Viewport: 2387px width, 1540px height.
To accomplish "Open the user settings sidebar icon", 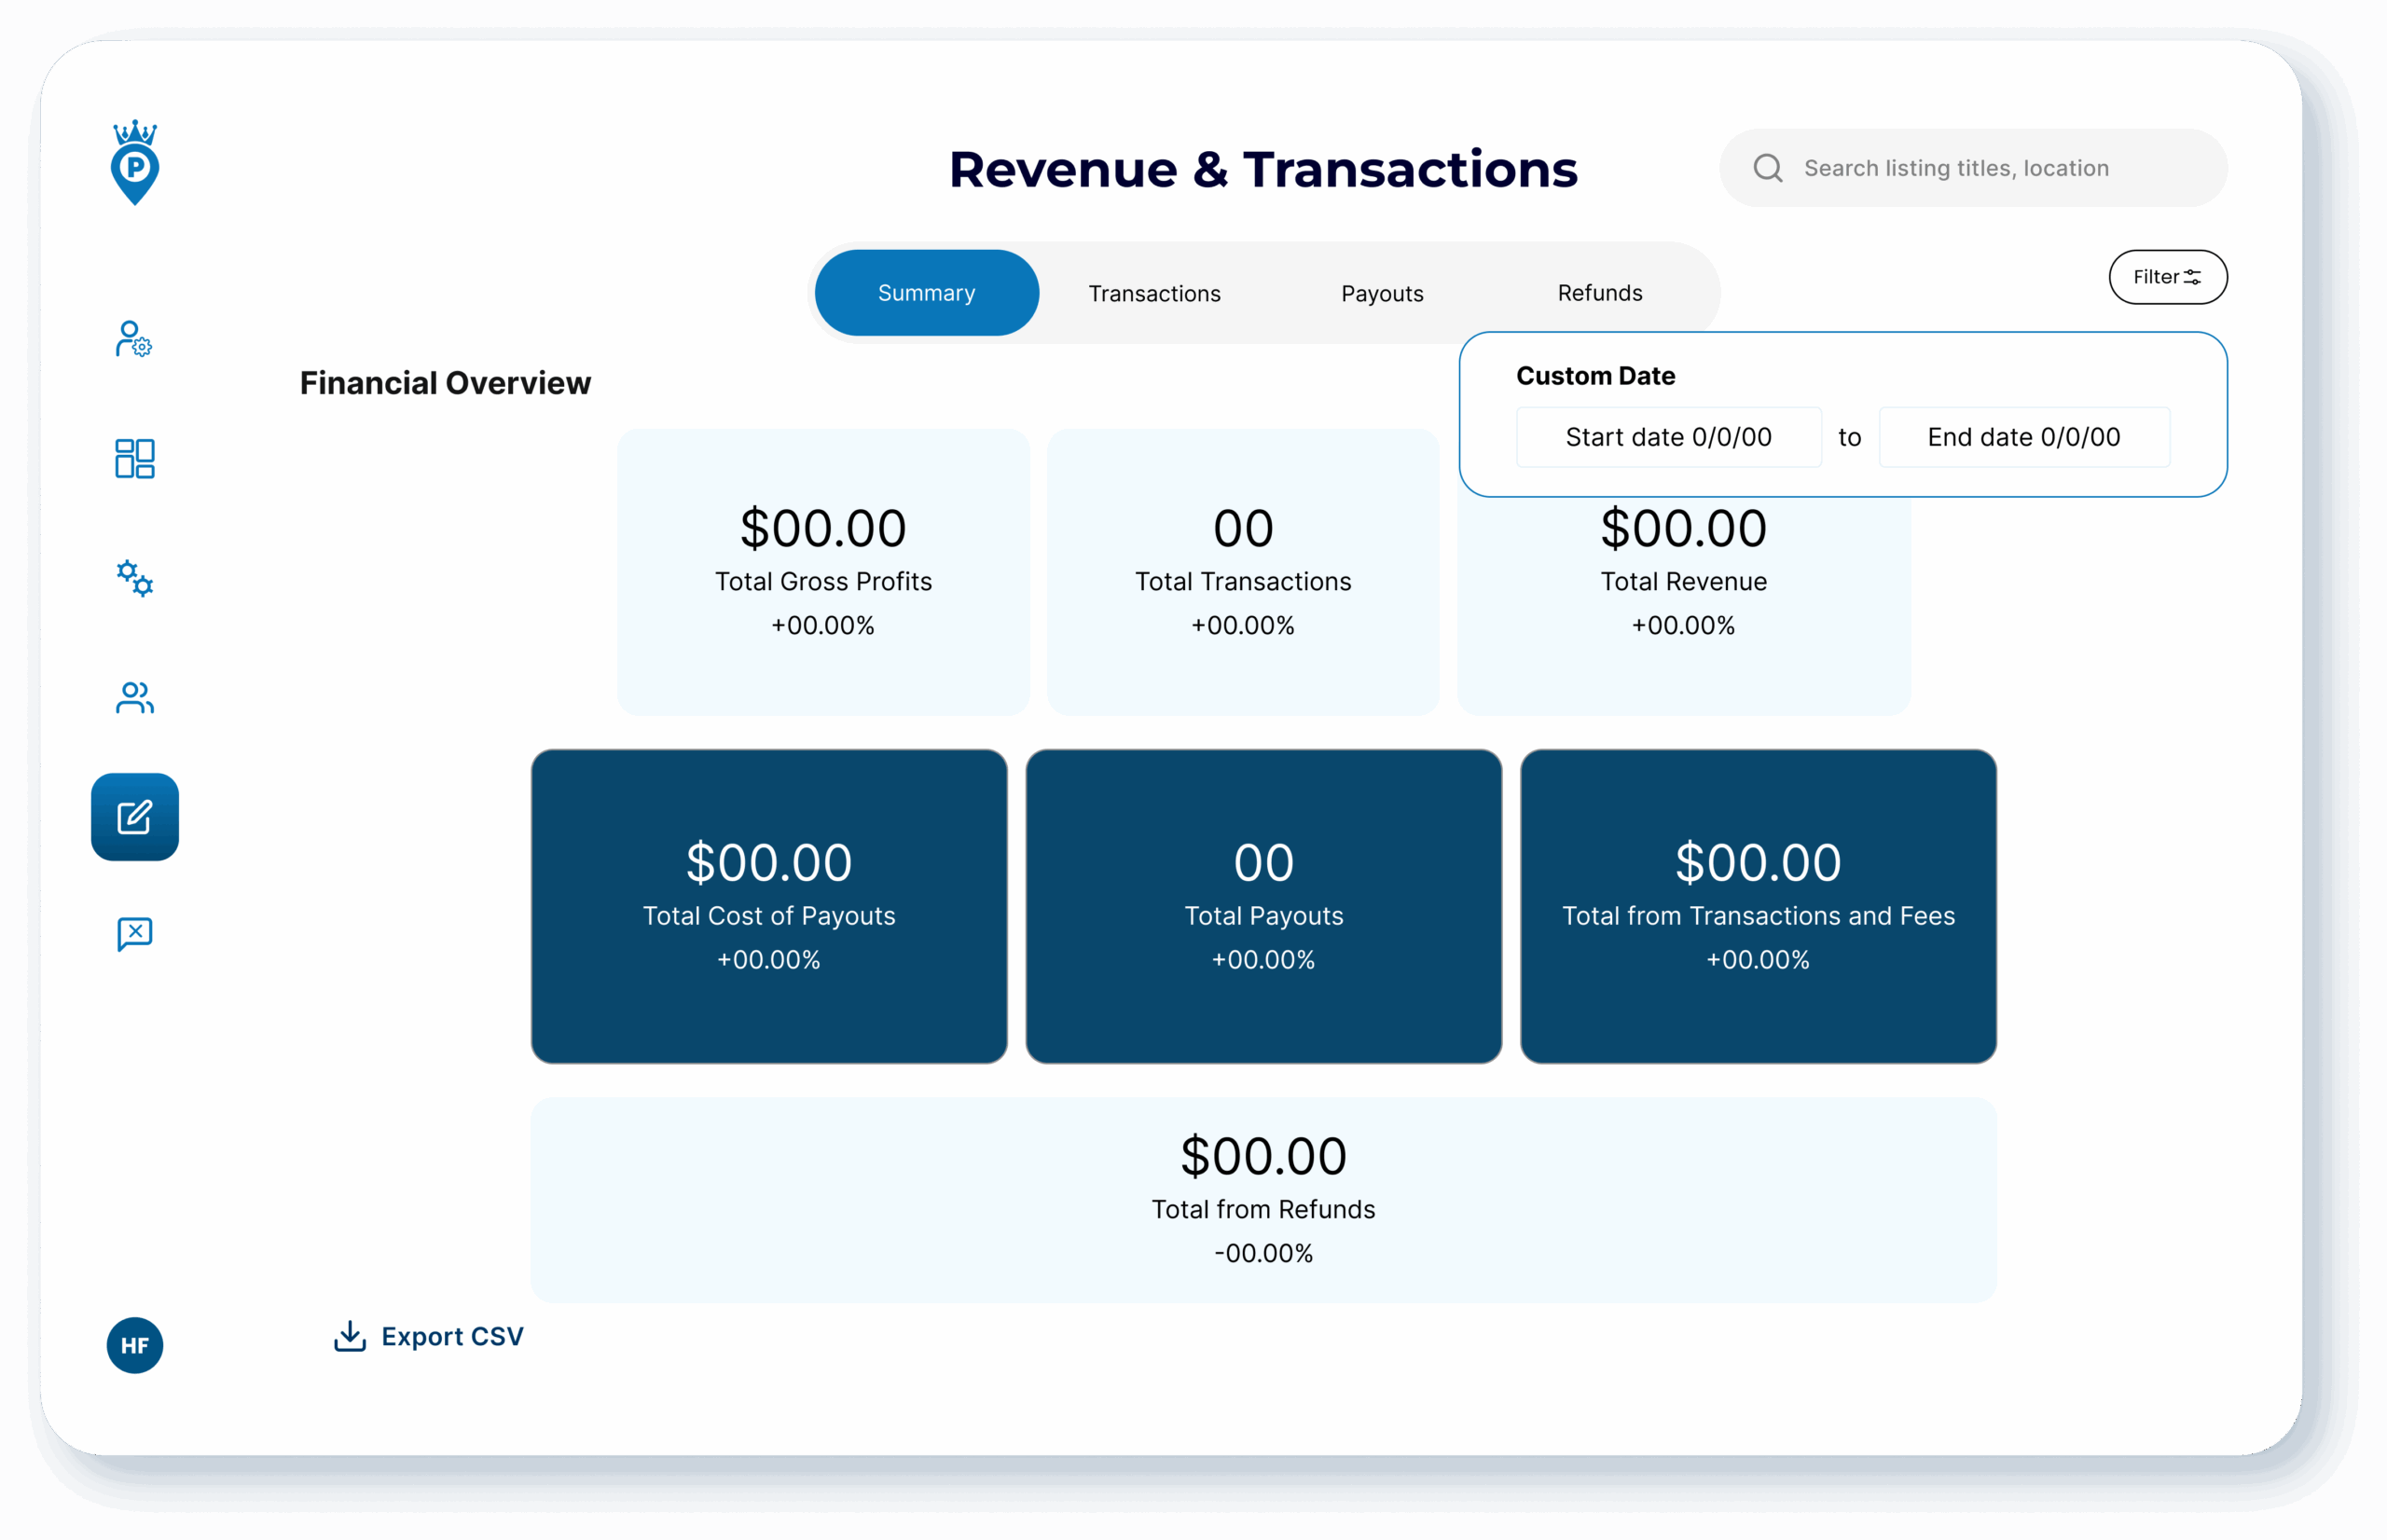I will point(134,339).
